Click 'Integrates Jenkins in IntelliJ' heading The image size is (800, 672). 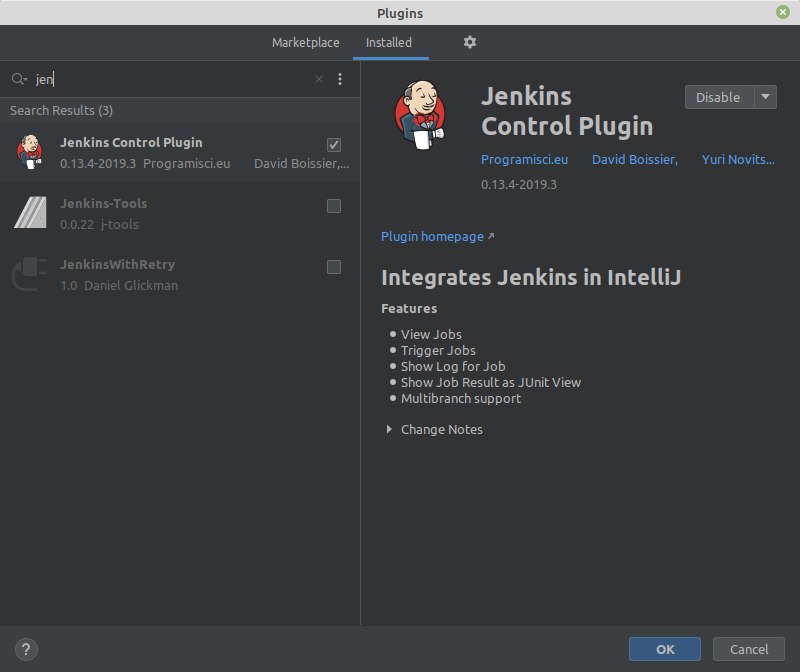coord(531,278)
